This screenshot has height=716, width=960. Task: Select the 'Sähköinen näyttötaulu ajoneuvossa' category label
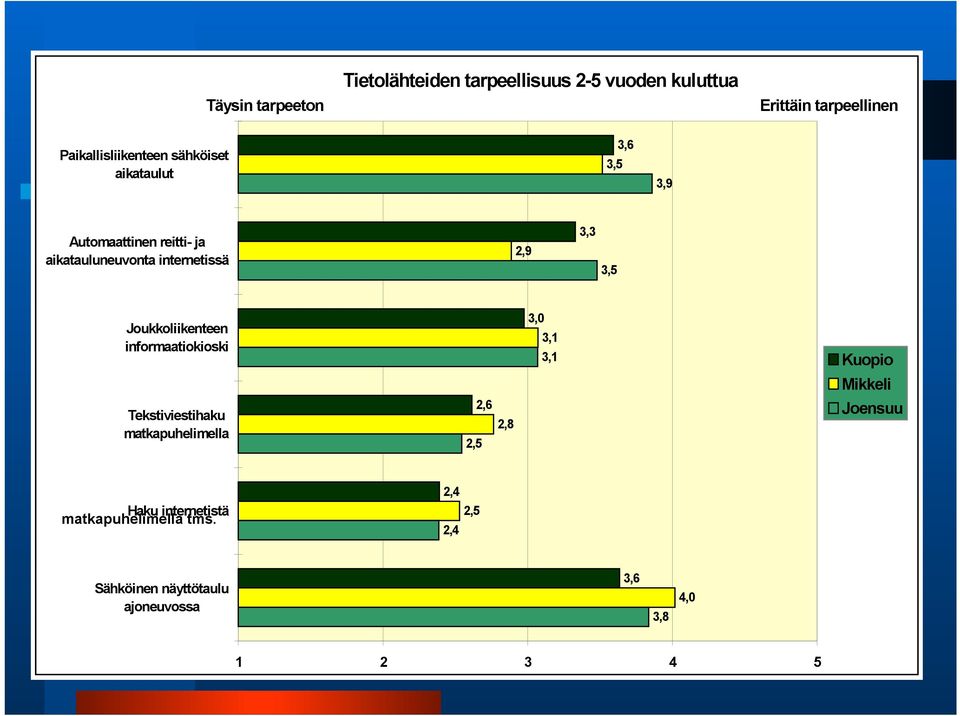point(162,598)
